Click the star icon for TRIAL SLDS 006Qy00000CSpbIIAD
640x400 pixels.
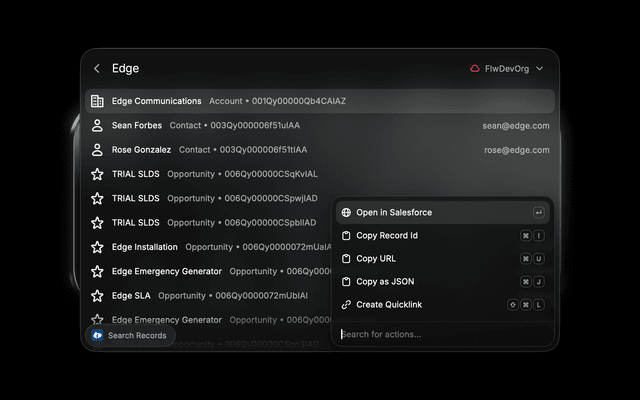[97, 223]
